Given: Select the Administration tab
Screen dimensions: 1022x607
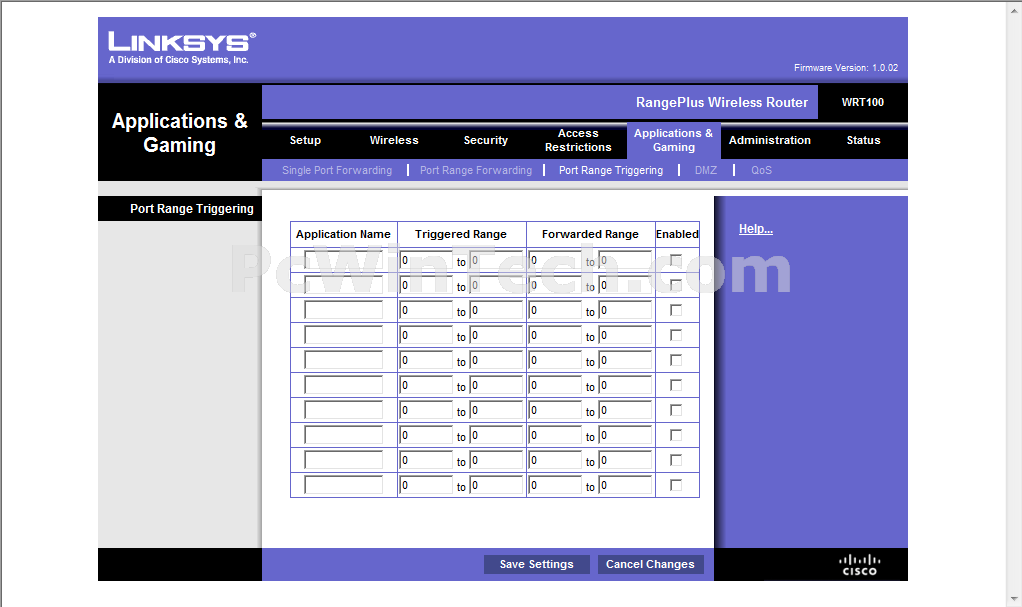Looking at the screenshot, I should click(770, 140).
